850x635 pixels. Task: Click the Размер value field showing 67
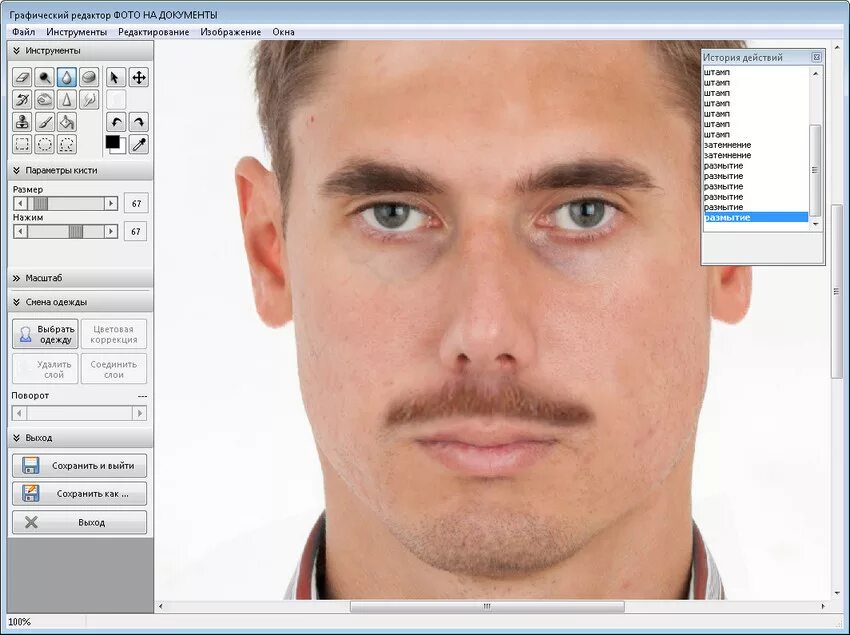tap(136, 203)
